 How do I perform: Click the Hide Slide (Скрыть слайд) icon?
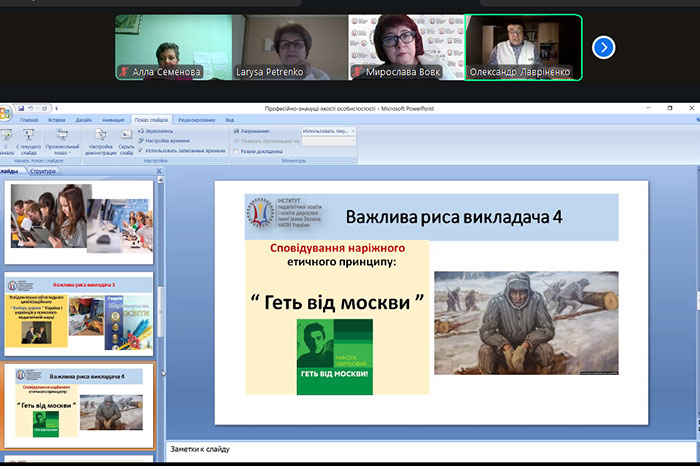pyautogui.click(x=126, y=139)
